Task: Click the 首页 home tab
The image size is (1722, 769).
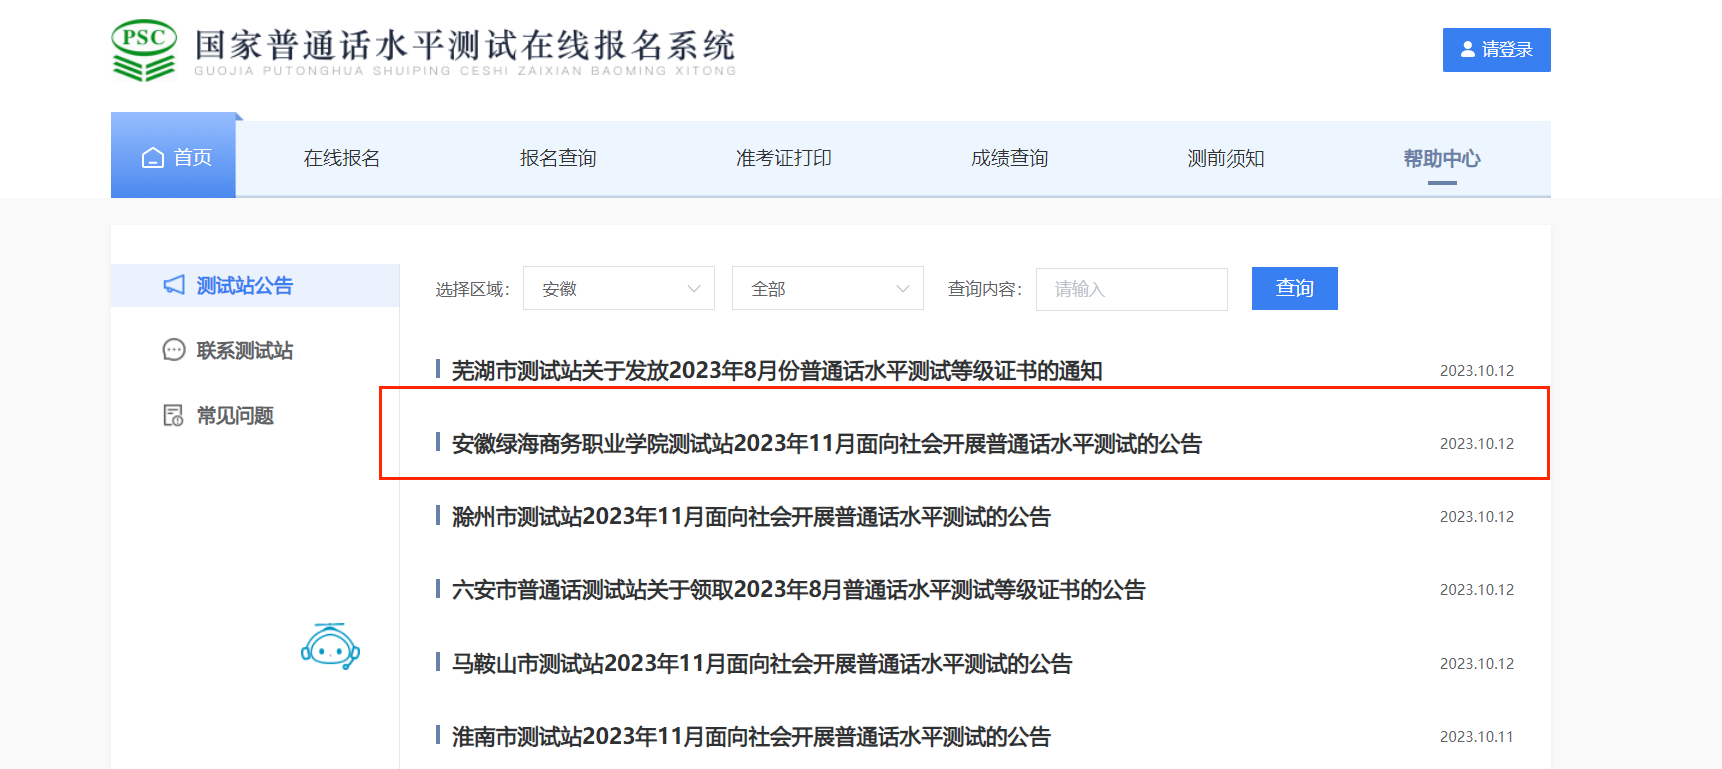Action: click(173, 155)
